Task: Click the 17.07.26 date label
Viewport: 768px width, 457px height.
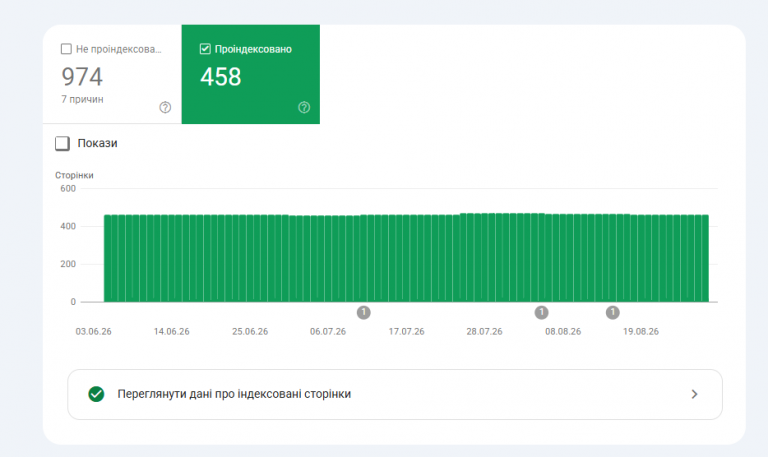Action: 407,332
